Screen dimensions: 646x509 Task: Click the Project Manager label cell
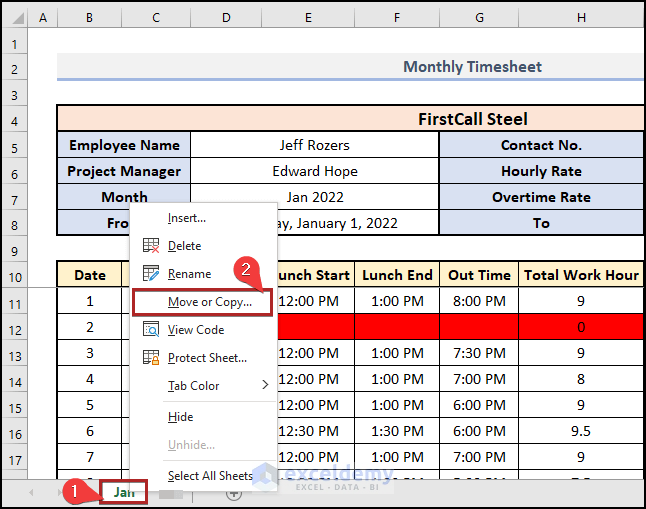[x=124, y=171]
